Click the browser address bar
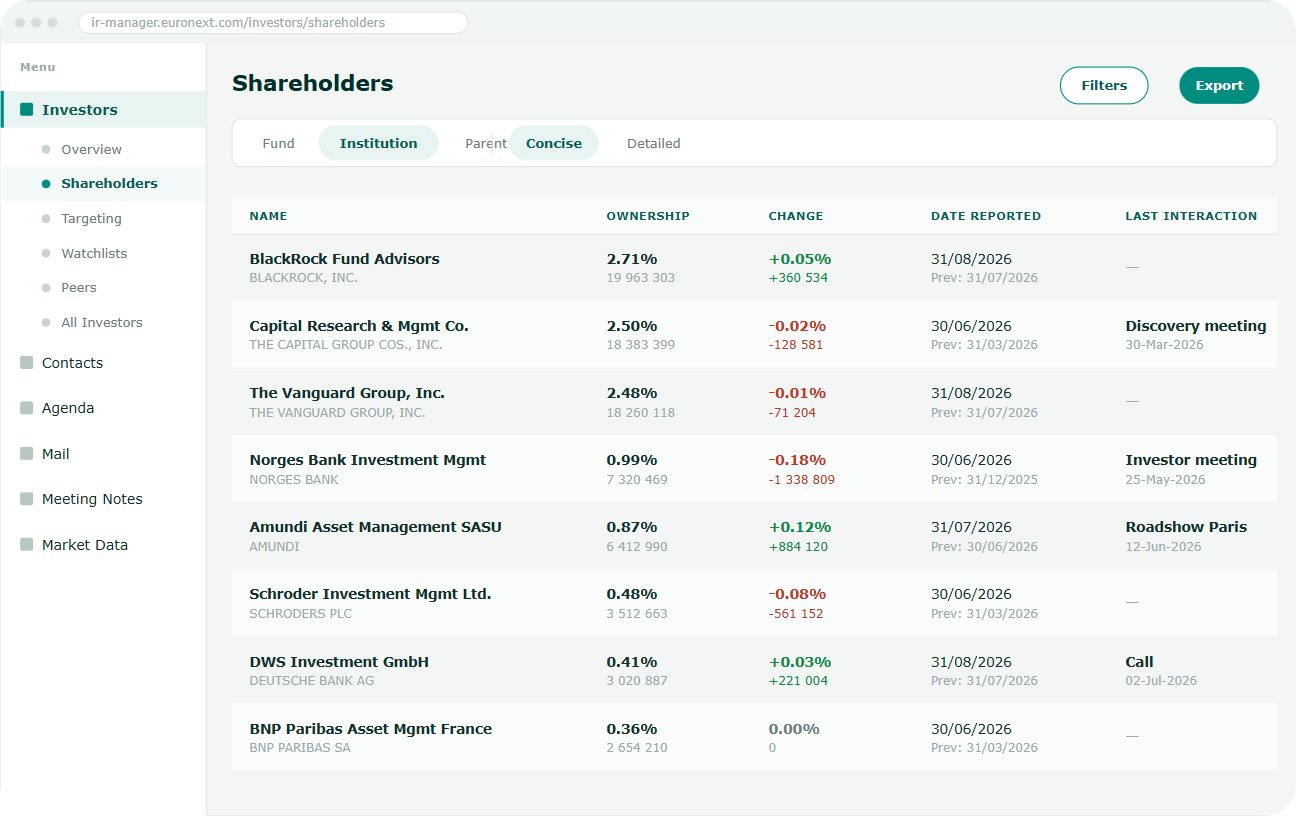The height and width of the screenshot is (816, 1296). pos(273,22)
